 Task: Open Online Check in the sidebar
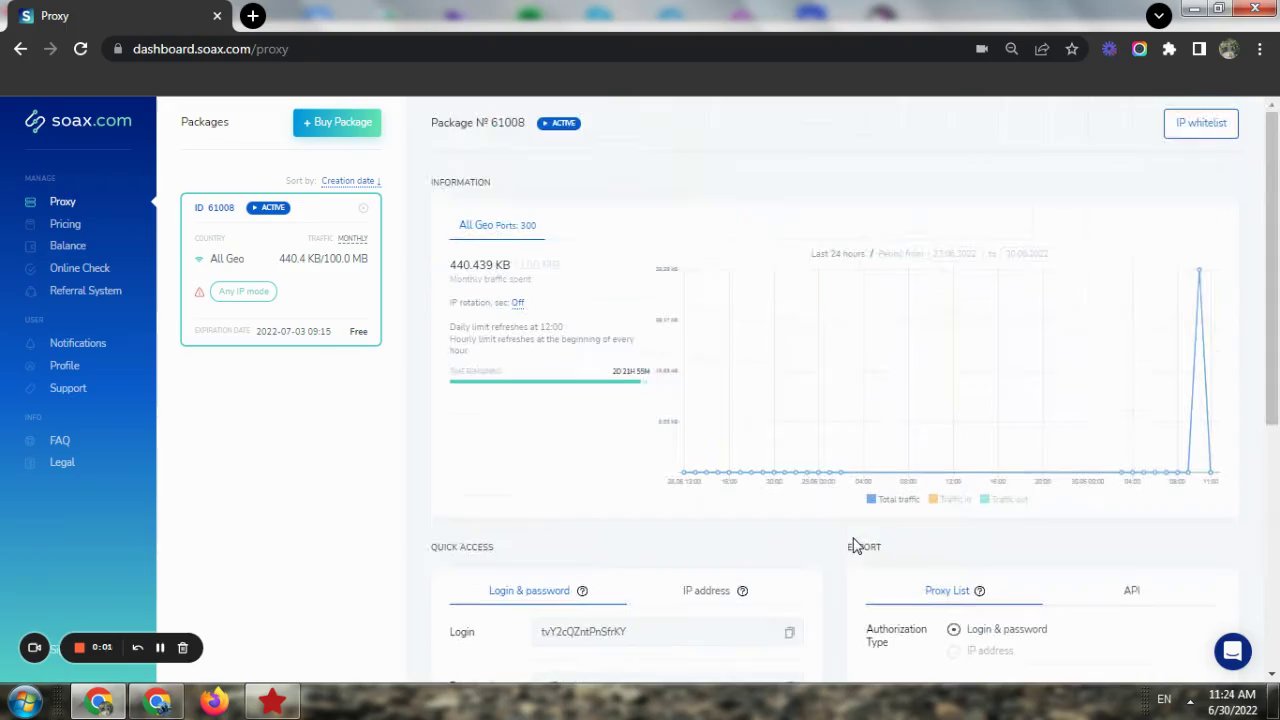[80, 268]
